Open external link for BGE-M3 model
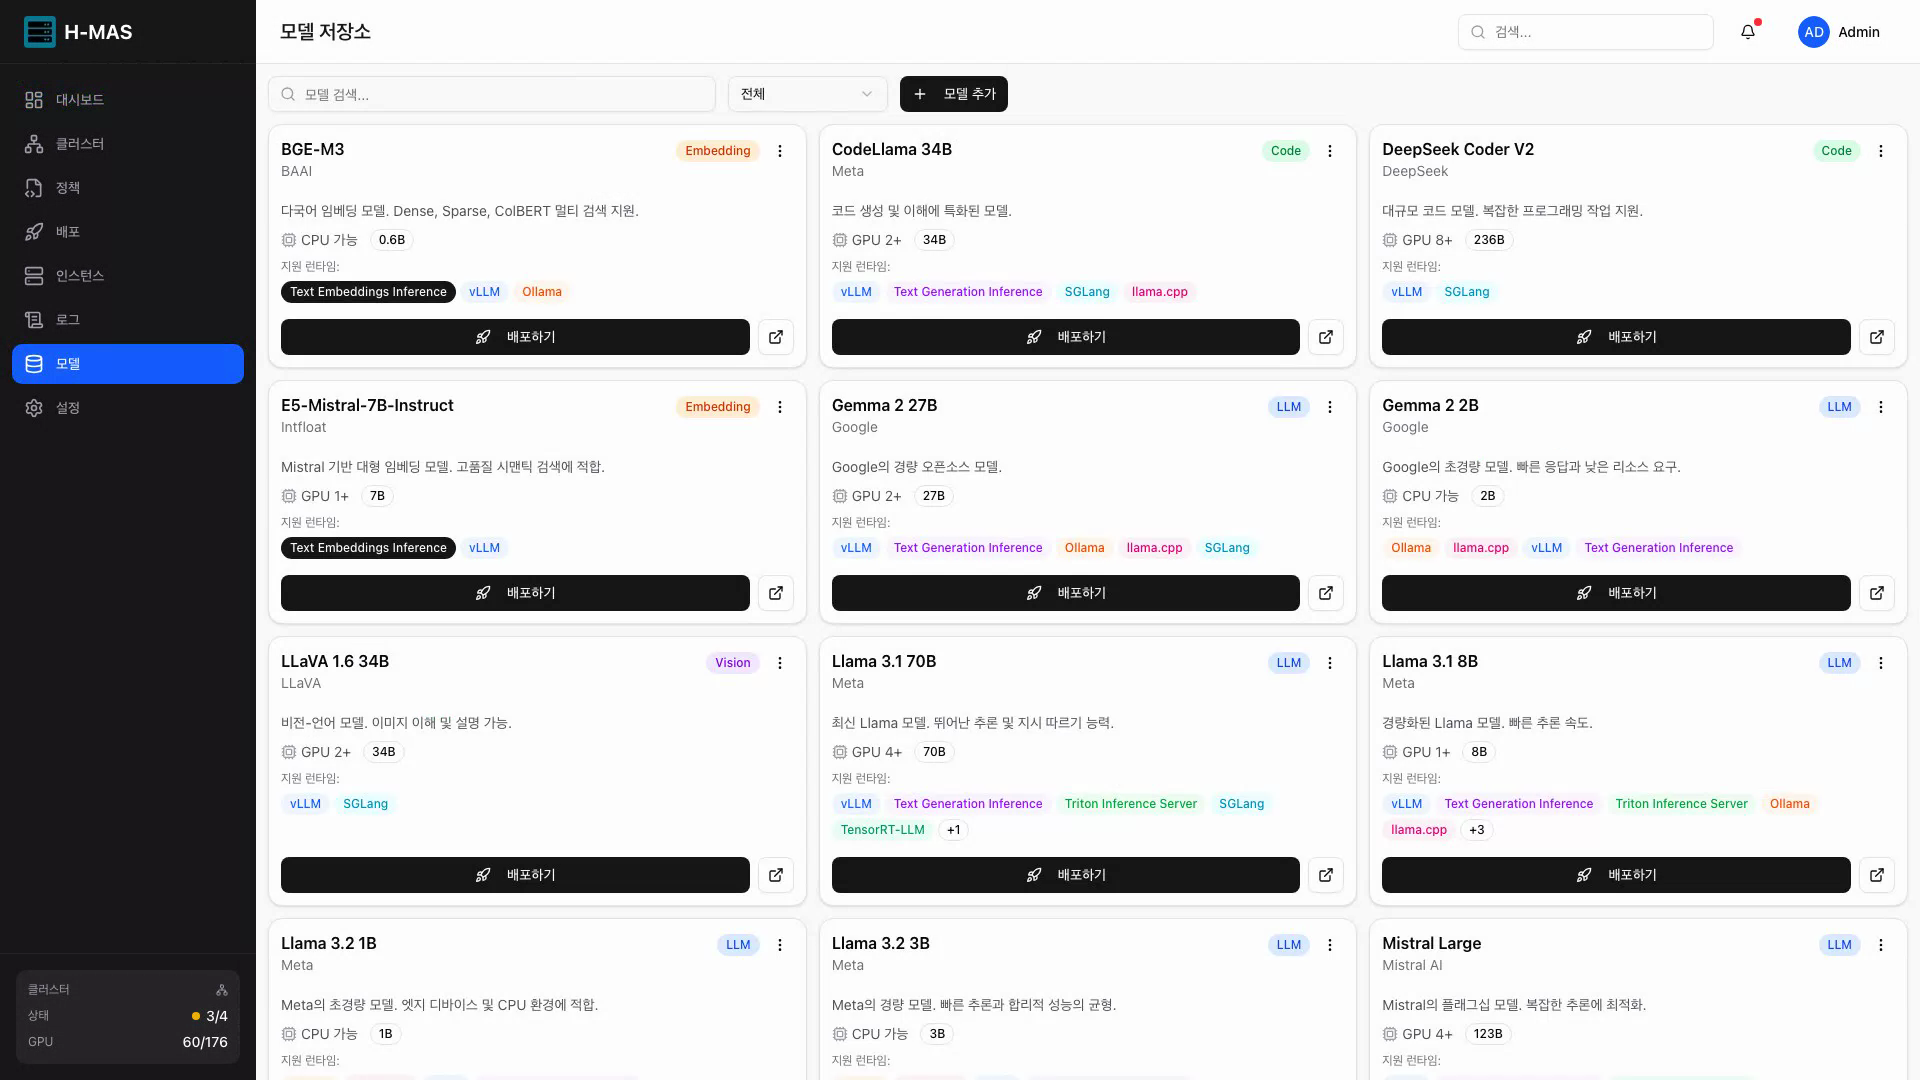The image size is (1920, 1080). (x=776, y=337)
